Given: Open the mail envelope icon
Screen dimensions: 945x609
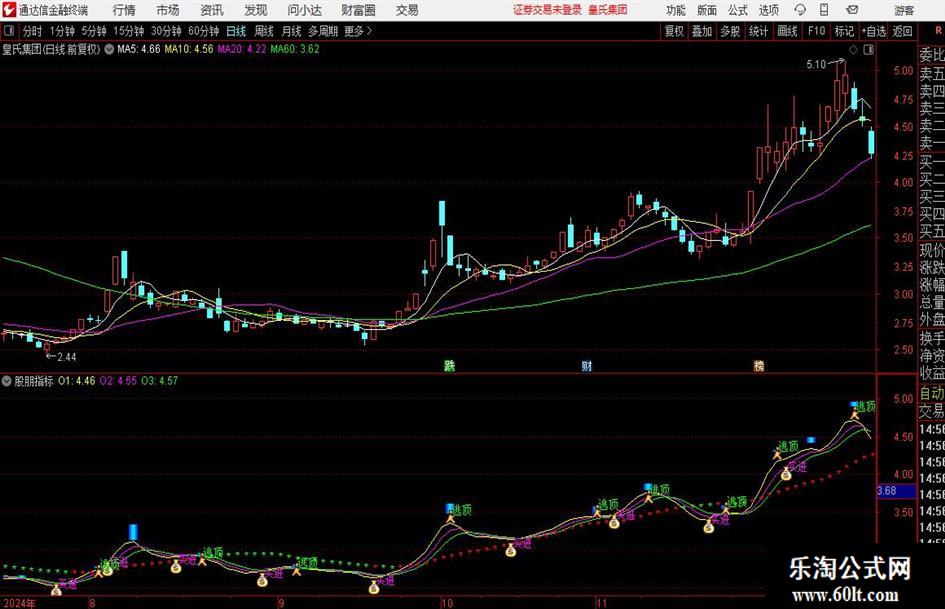Looking at the screenshot, I should (x=852, y=10).
